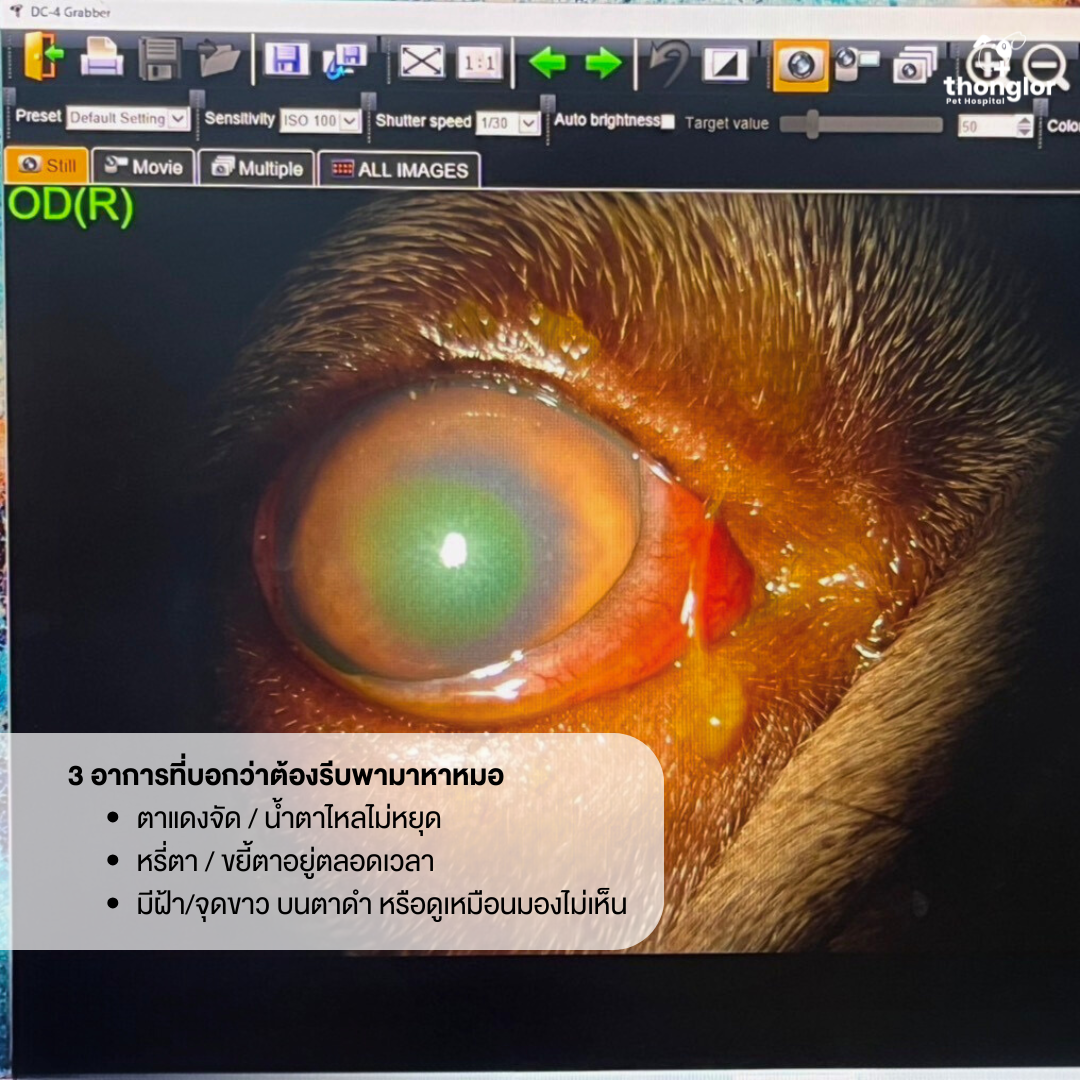Click the exit door icon
Image resolution: width=1080 pixels, height=1080 pixels.
click(43, 60)
